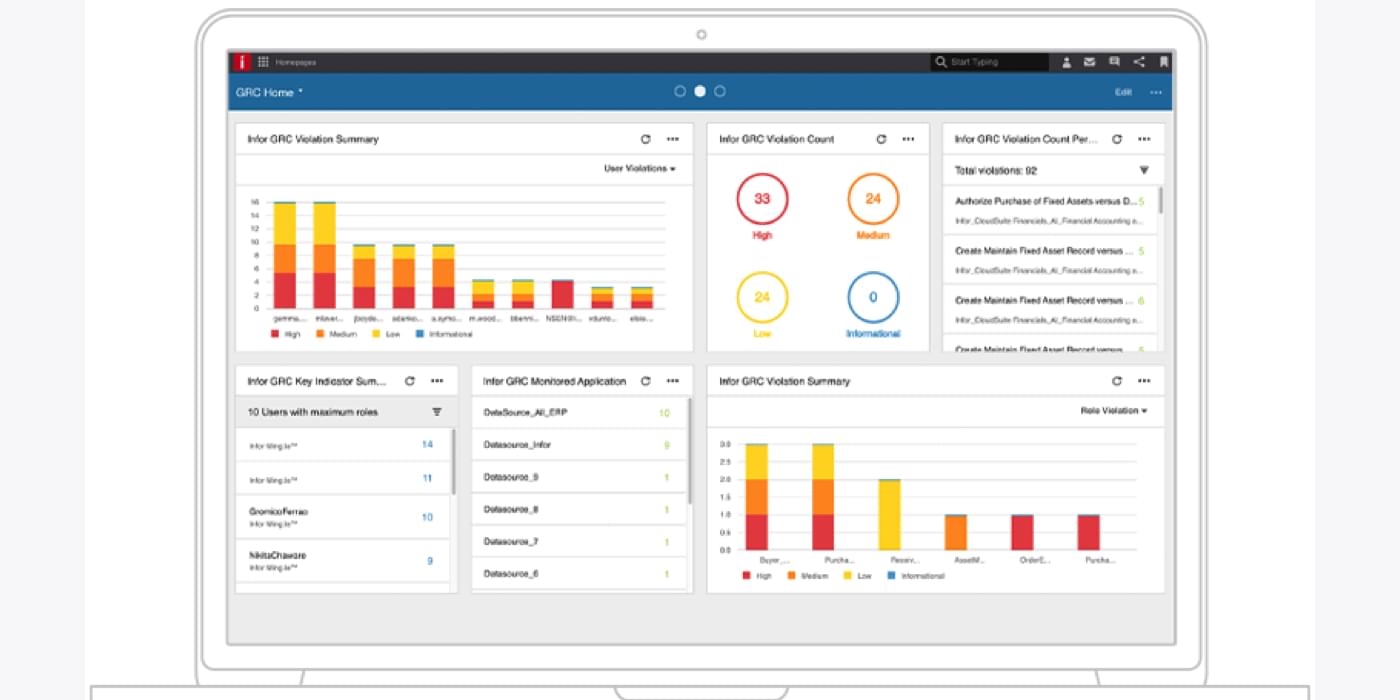This screenshot has width=1400, height=700.
Task: Open the user profile icon
Action: (1066, 62)
